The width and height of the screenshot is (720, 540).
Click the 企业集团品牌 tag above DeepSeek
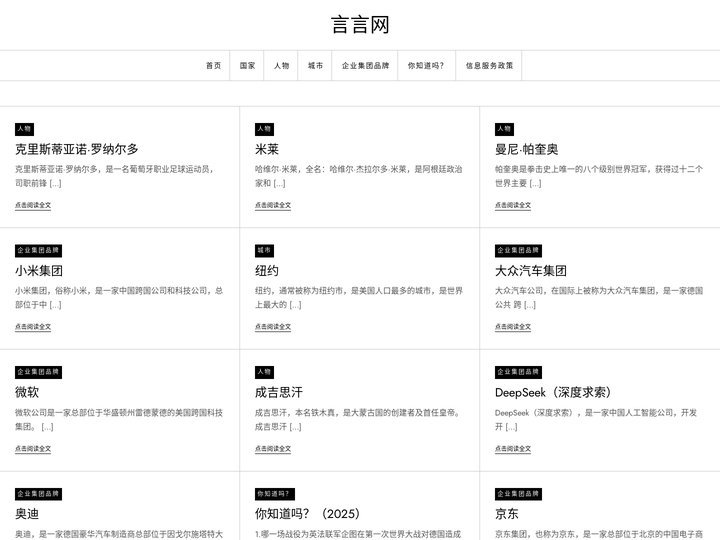[x=518, y=372]
